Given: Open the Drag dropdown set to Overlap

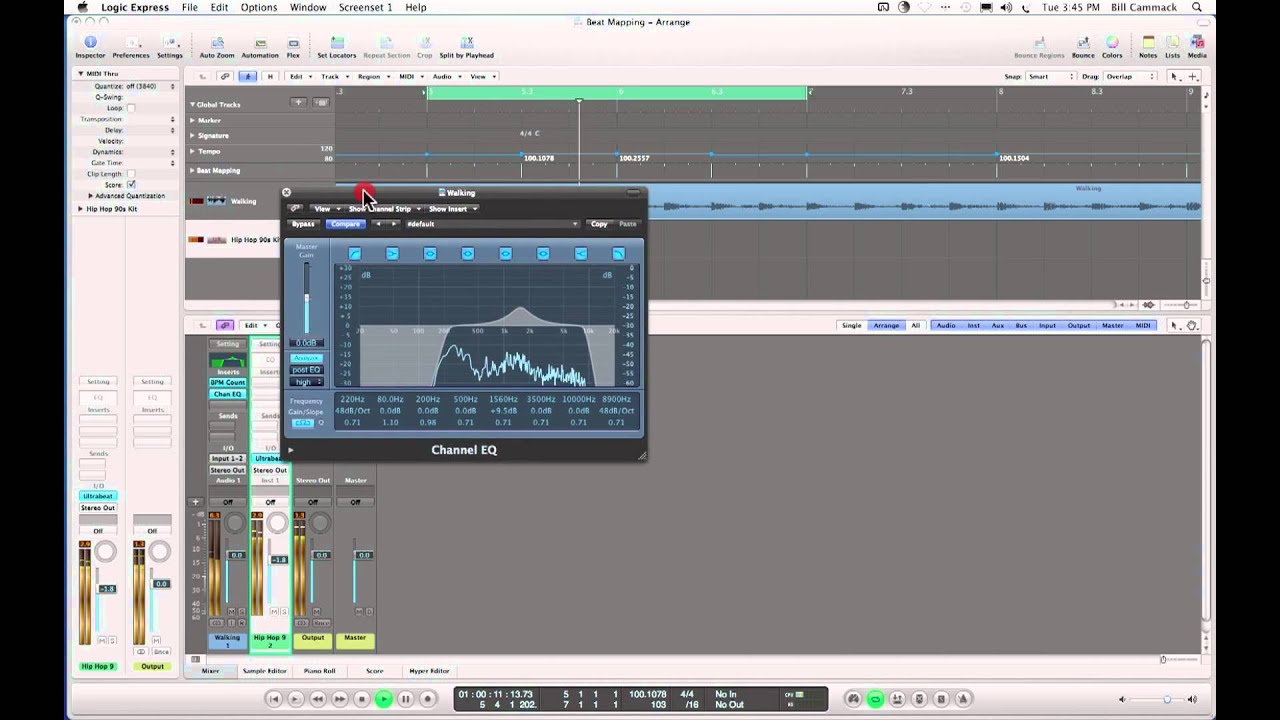Looking at the screenshot, I should pos(1128,76).
